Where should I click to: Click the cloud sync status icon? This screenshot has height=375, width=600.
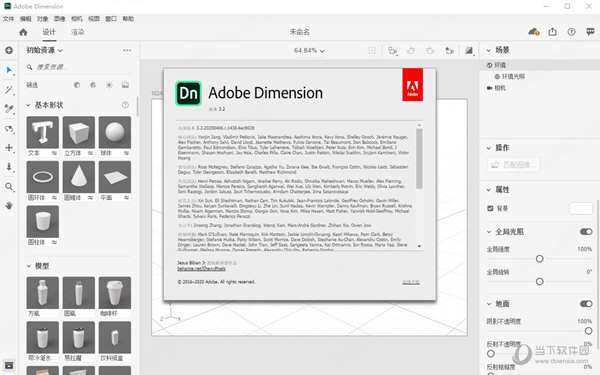(533, 32)
